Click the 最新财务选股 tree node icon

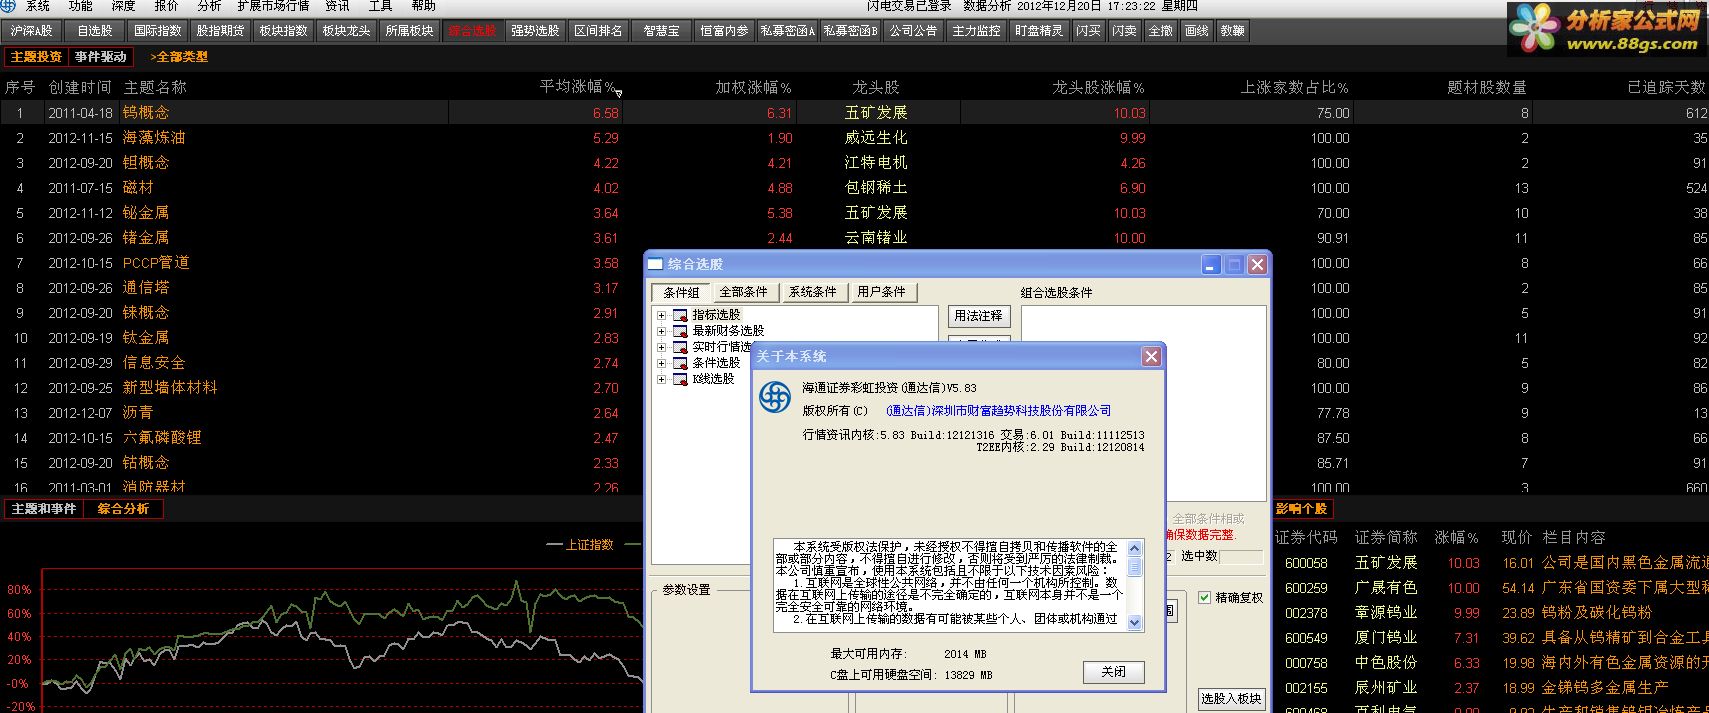pos(680,331)
